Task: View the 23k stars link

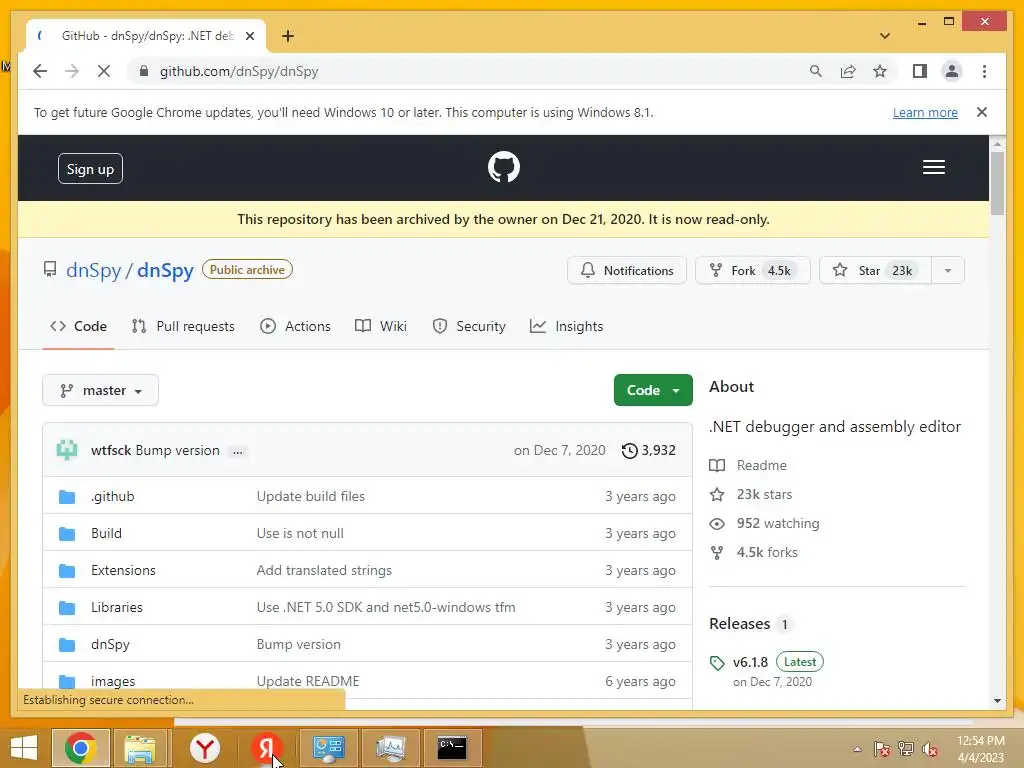Action: (x=764, y=494)
